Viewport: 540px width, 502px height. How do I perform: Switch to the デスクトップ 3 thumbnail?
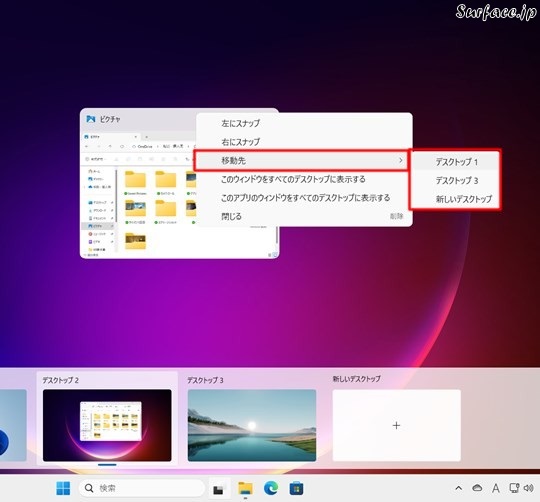pos(252,425)
